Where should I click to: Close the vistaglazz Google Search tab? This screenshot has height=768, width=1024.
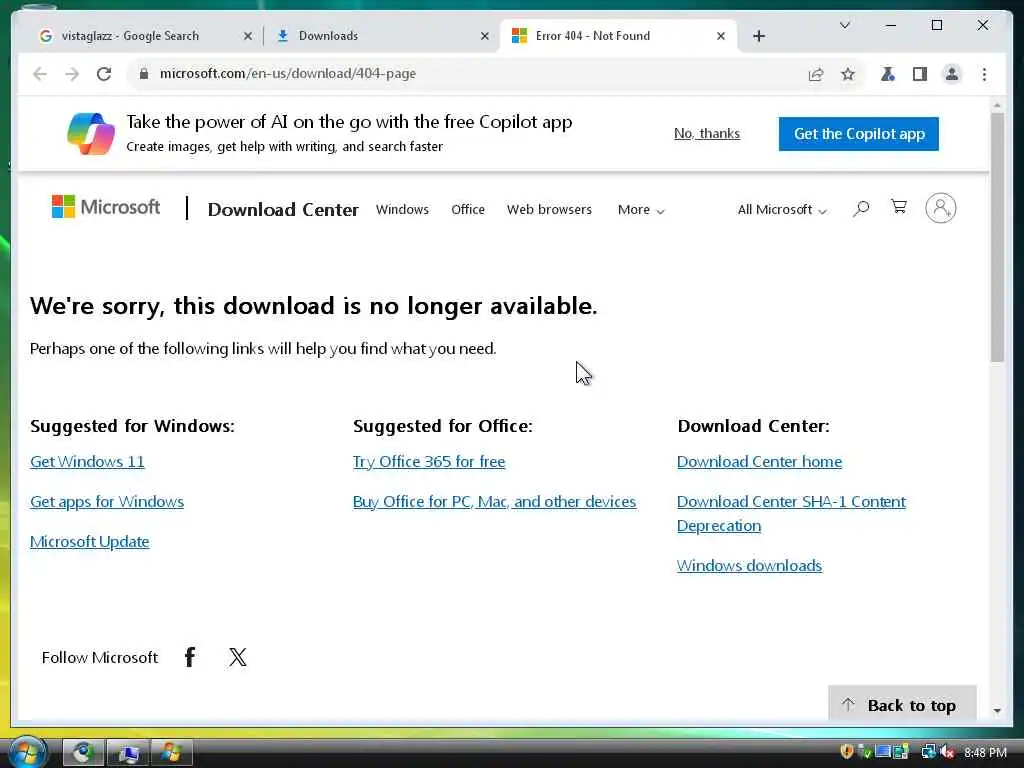point(248,37)
